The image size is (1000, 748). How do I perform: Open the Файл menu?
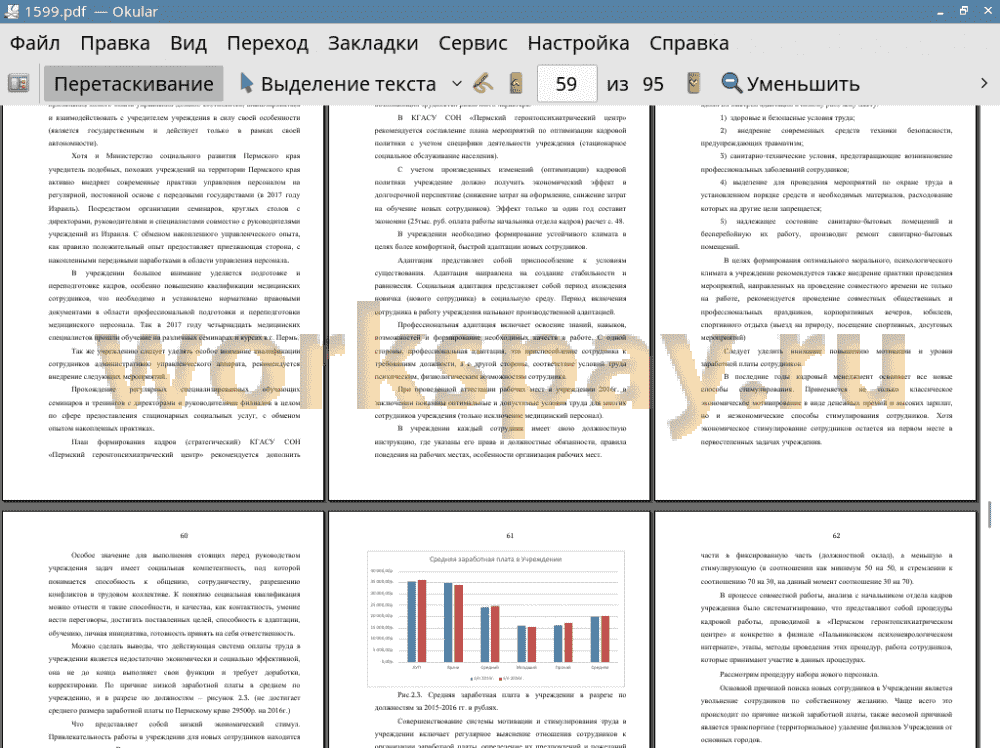point(35,43)
